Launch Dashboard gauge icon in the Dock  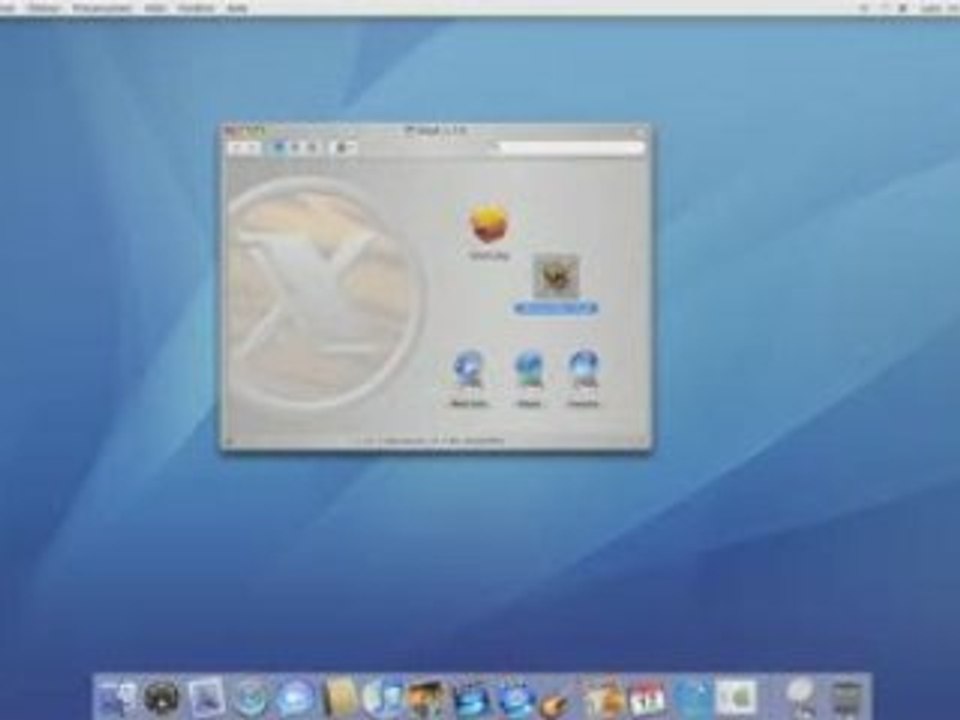tap(162, 697)
